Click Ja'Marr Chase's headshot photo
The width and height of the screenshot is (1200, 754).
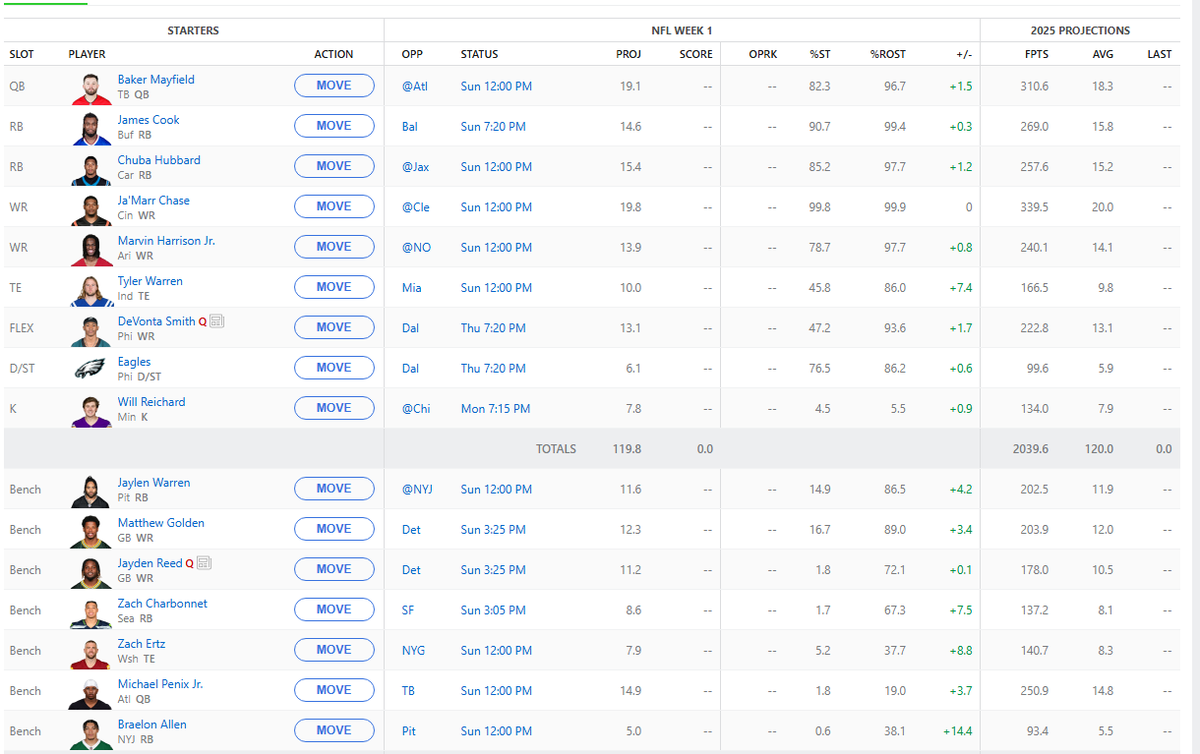coord(91,208)
